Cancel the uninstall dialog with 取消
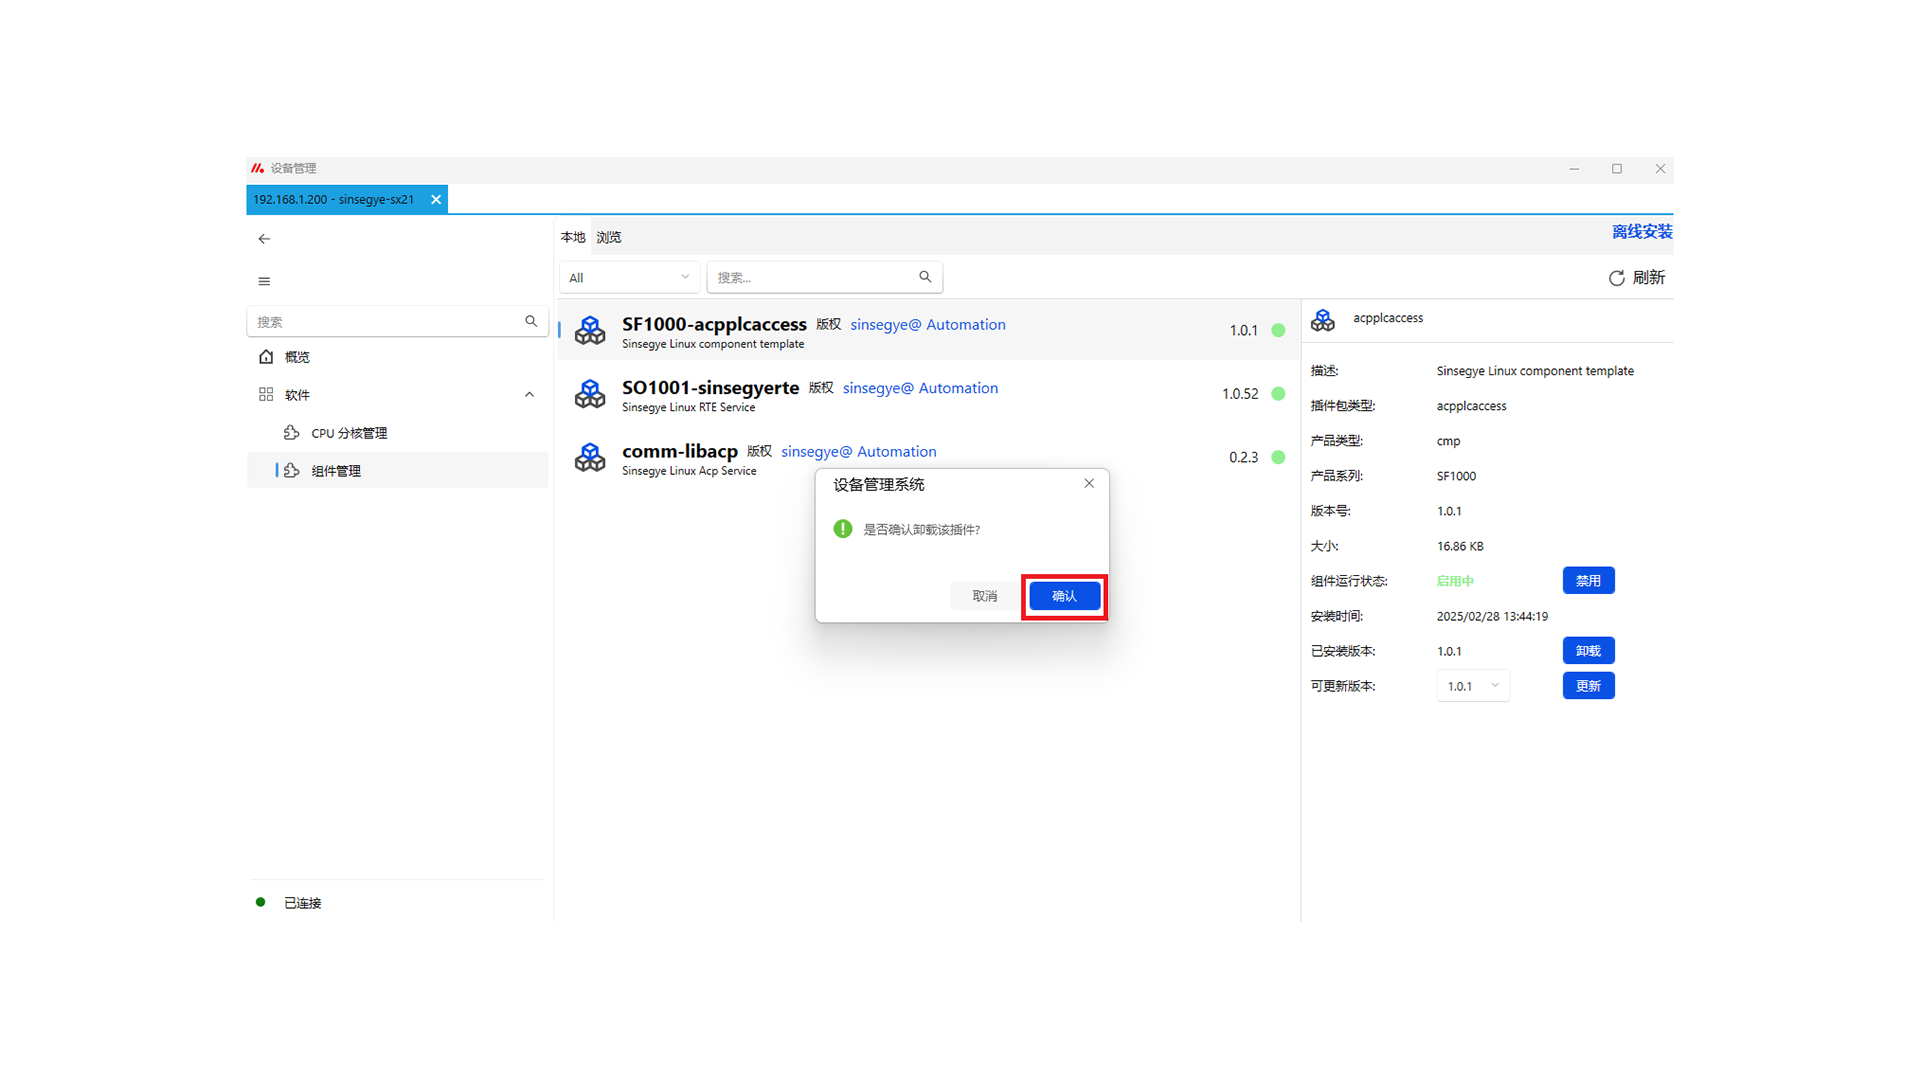The image size is (1920, 1080). [x=985, y=596]
